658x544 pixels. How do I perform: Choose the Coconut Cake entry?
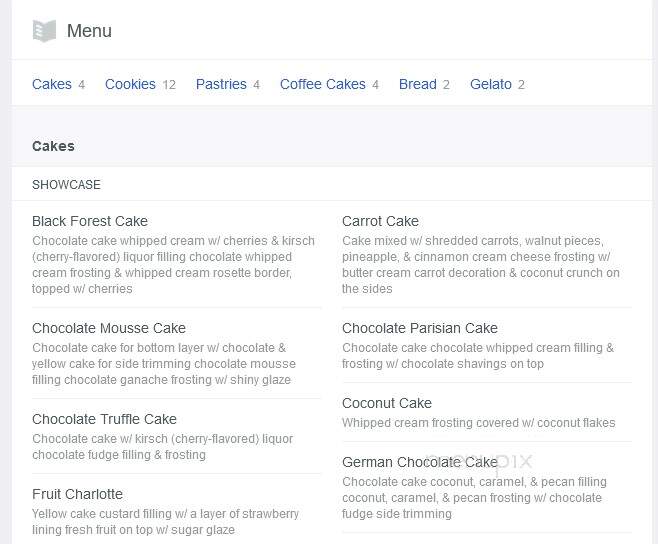tap(386, 403)
